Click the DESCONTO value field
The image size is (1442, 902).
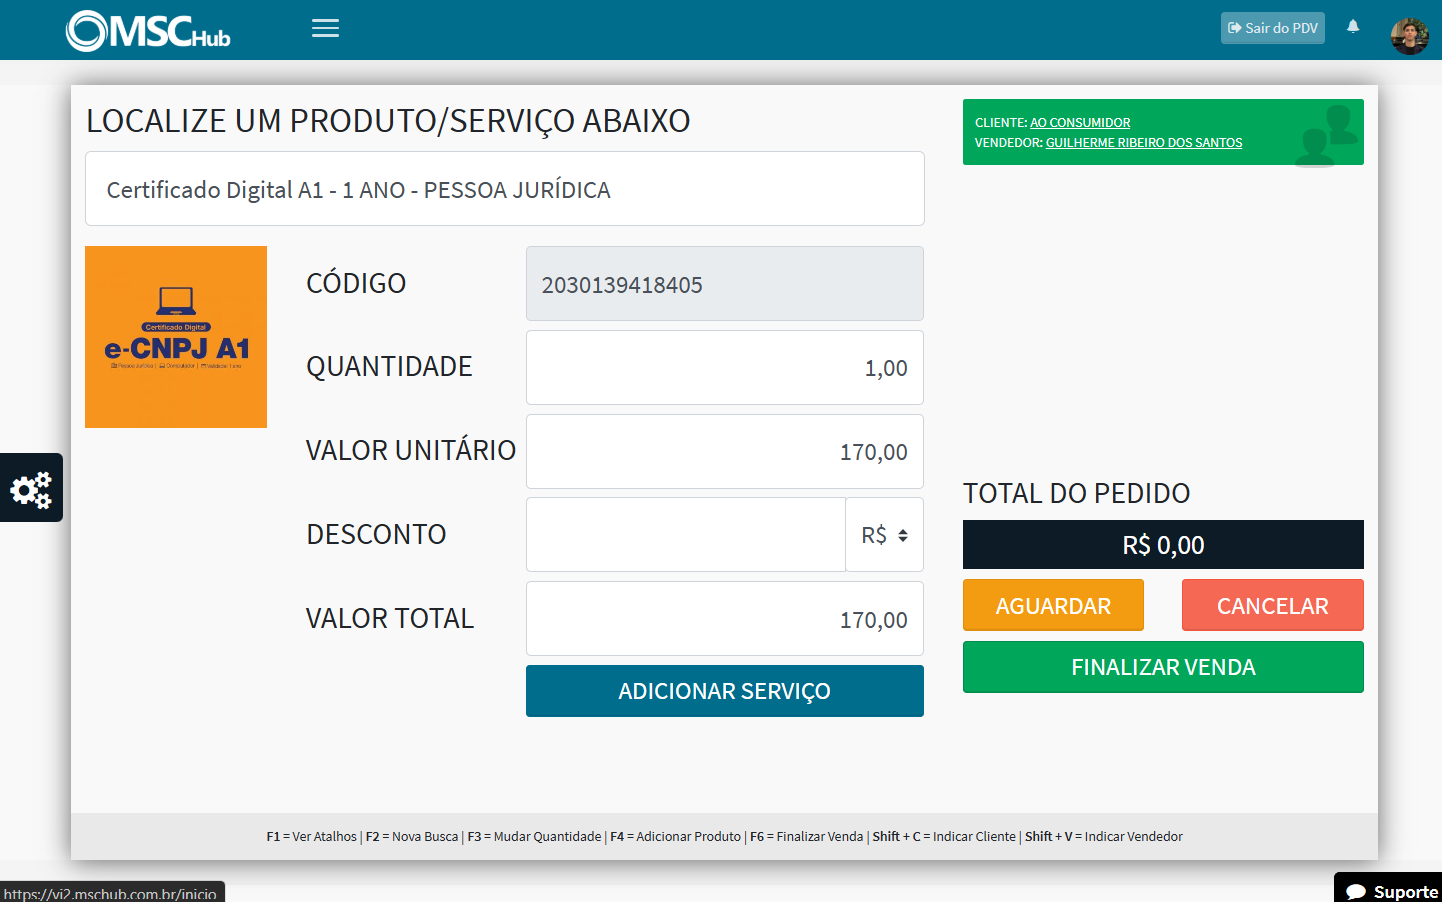tap(686, 534)
